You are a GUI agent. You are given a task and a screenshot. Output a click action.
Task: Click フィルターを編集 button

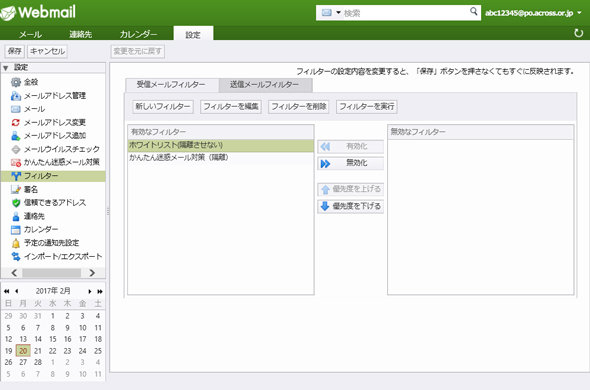[x=231, y=107]
